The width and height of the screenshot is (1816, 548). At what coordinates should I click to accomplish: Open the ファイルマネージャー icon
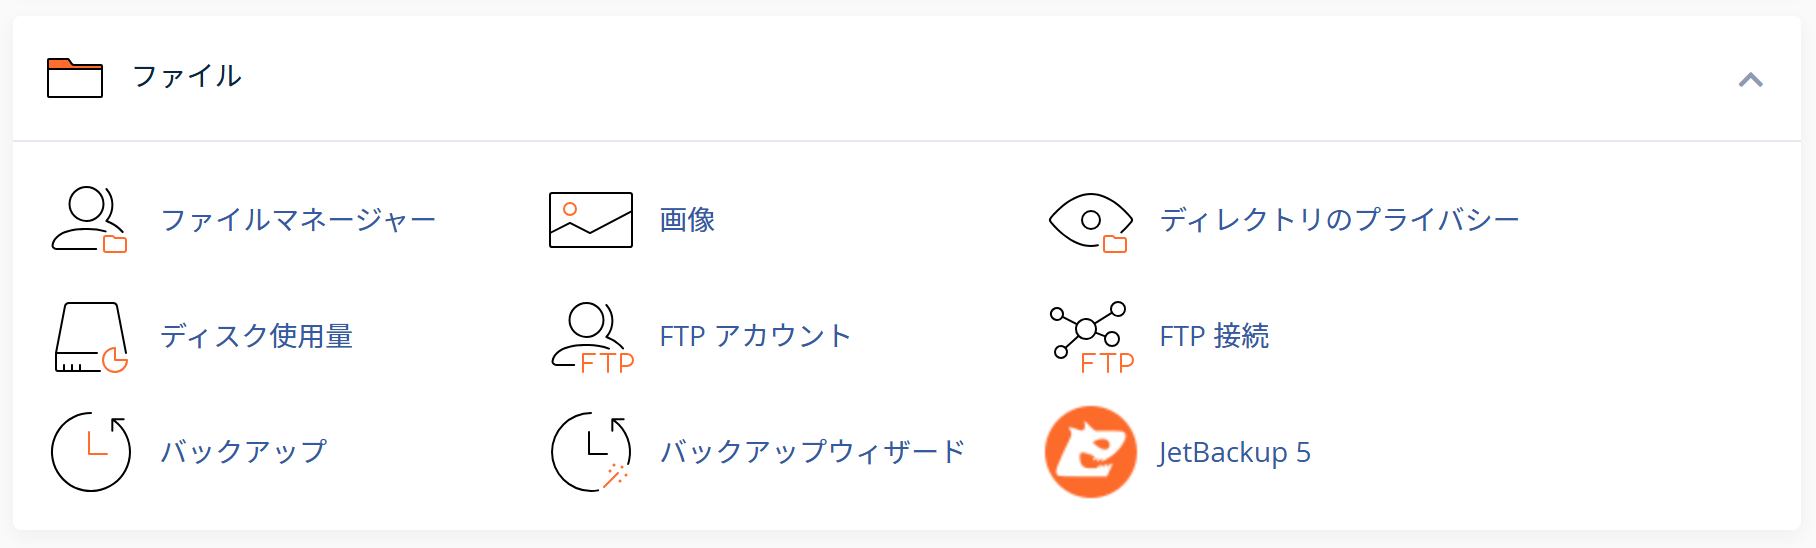click(x=90, y=220)
